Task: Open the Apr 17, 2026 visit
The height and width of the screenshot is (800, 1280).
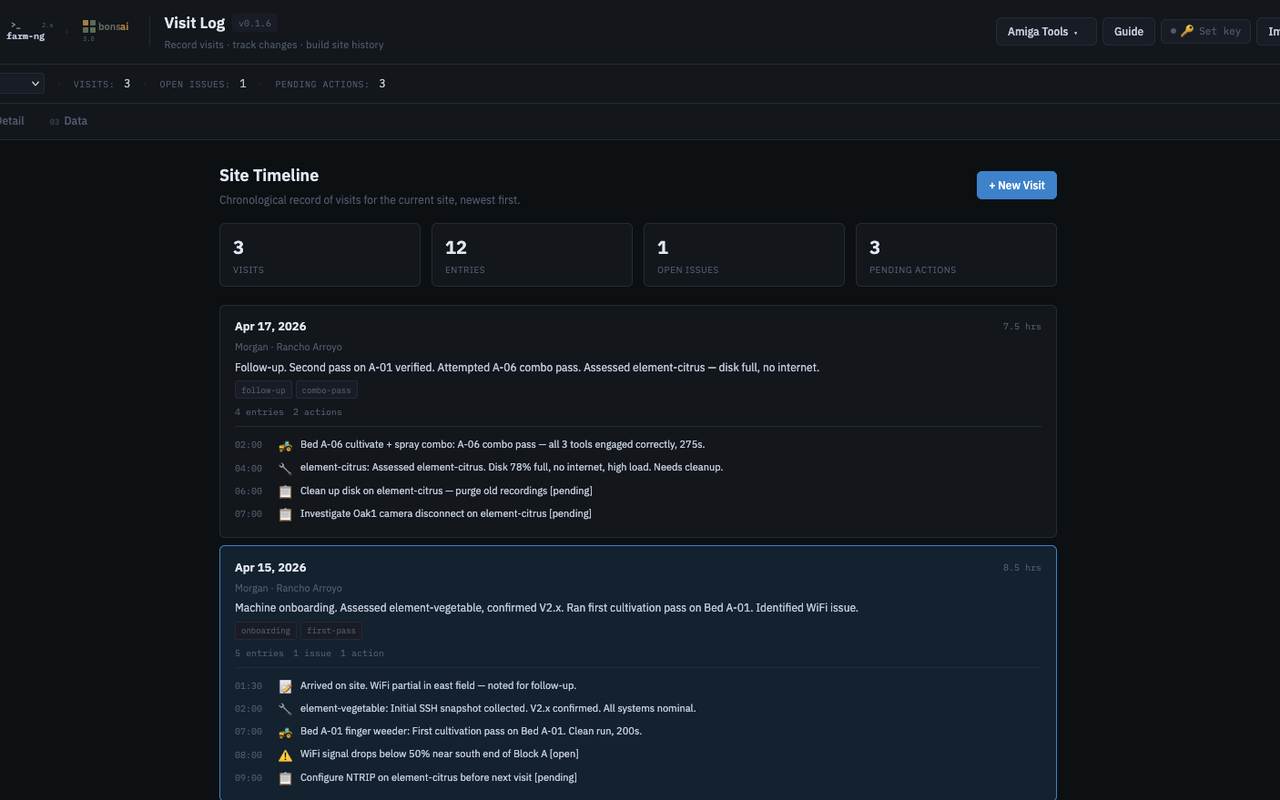Action: (638, 421)
